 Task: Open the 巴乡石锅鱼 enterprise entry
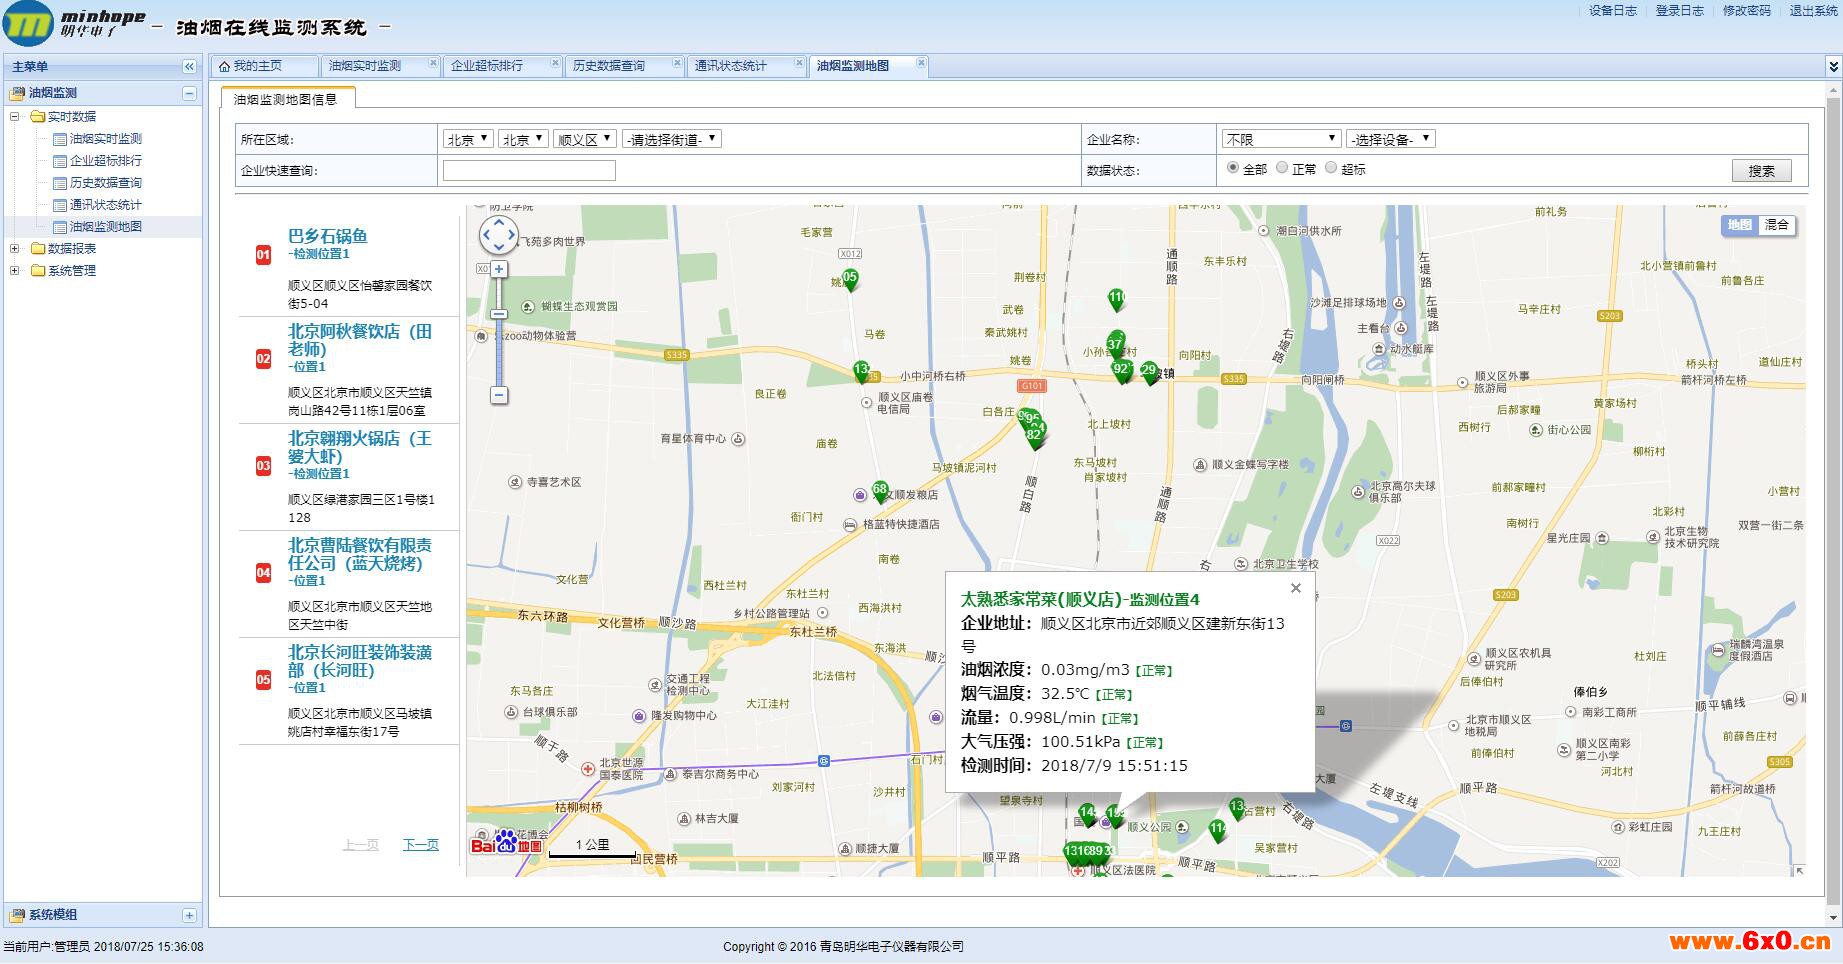pos(328,237)
